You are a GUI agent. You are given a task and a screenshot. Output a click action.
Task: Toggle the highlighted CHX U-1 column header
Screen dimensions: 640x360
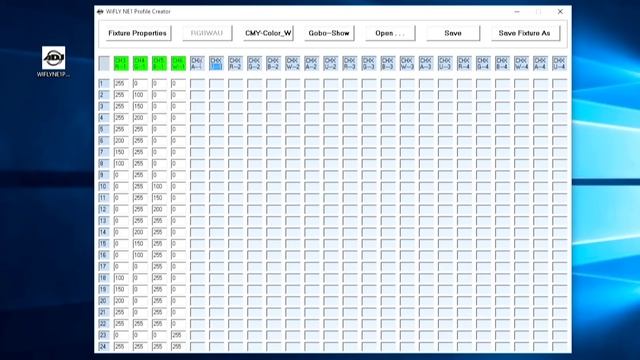(x=216, y=63)
